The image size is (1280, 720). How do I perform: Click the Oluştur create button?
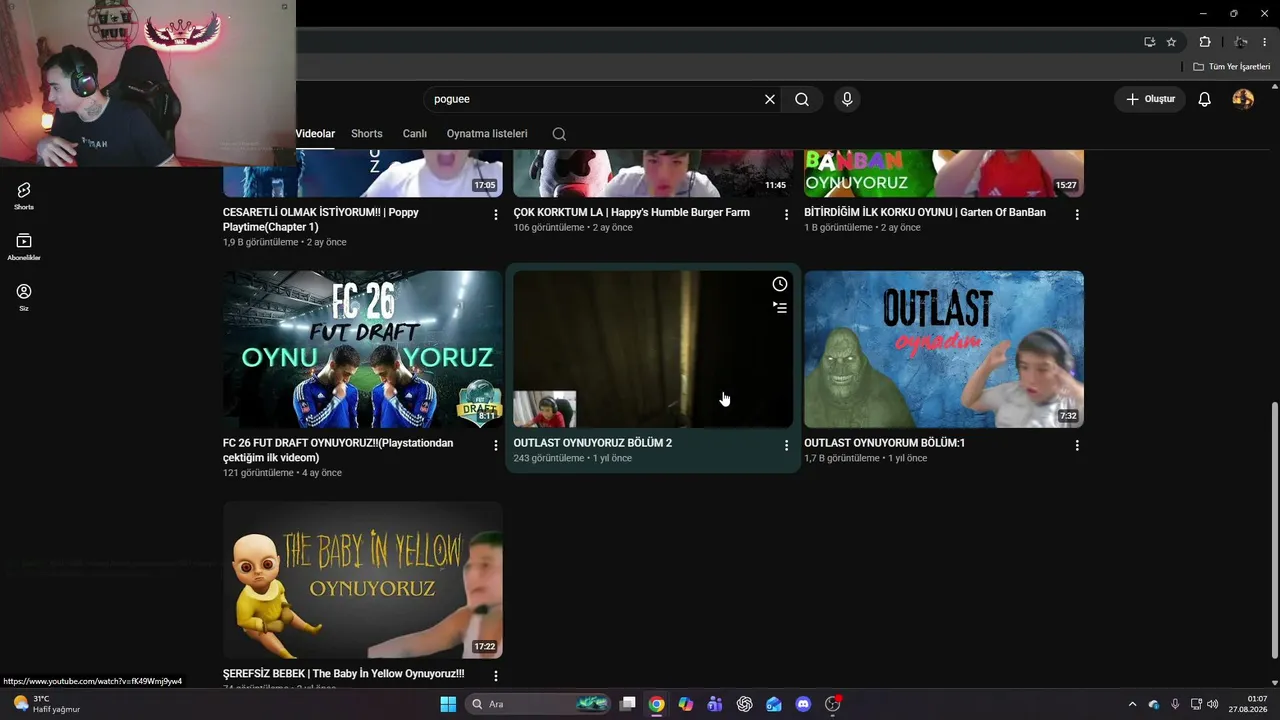1150,99
